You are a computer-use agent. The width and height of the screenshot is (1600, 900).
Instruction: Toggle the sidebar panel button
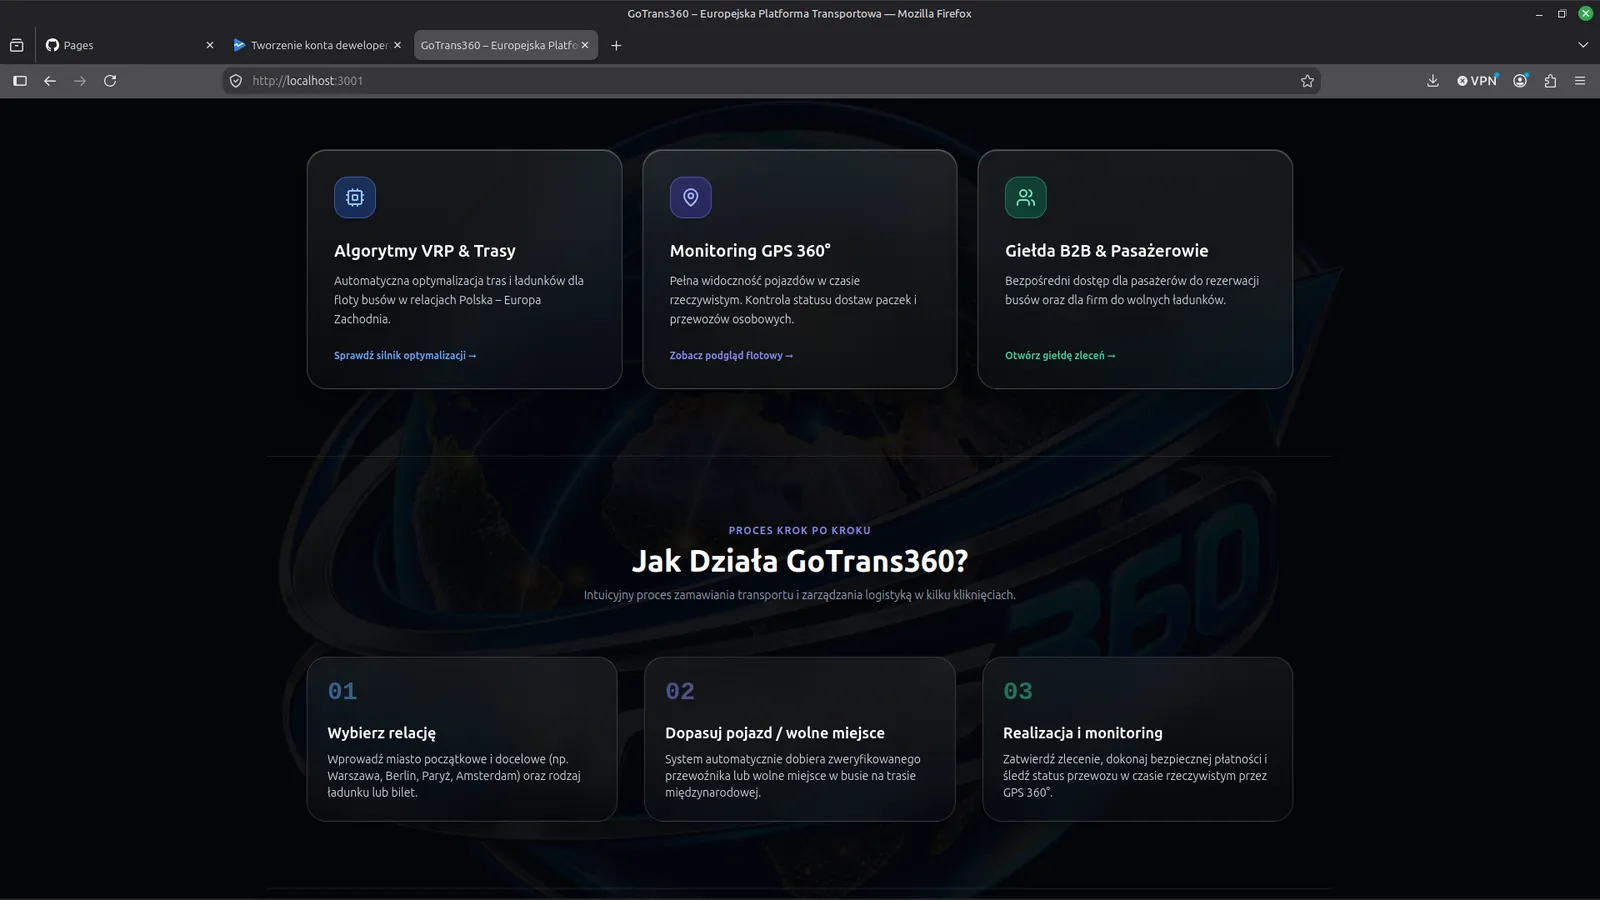tap(20, 81)
